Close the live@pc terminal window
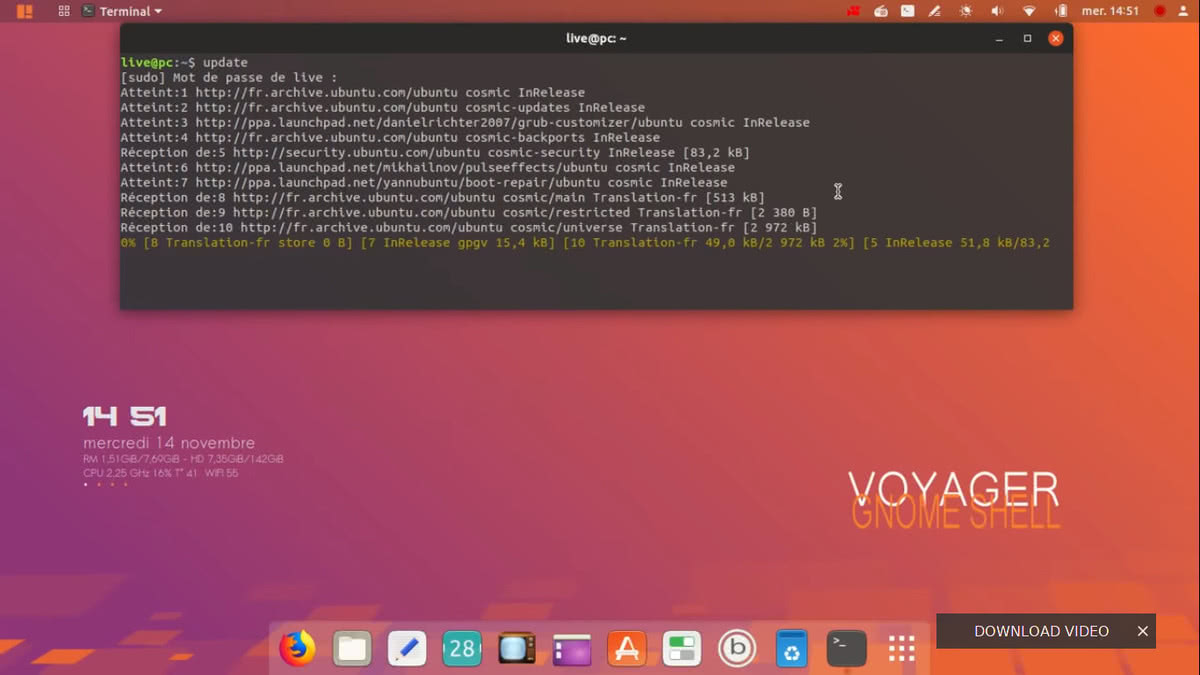The image size is (1200, 675). click(x=1055, y=38)
